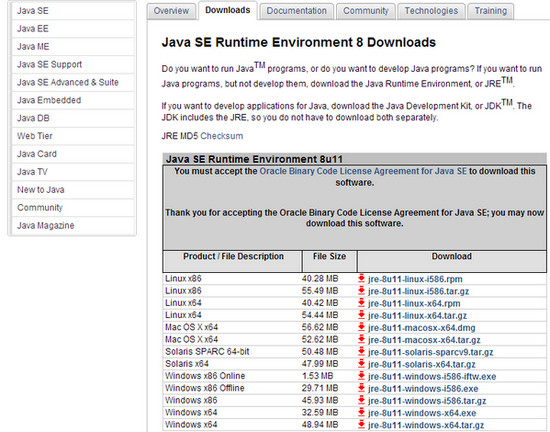550x432 pixels.
Task: Download jre-8u11-macosx-x64.dmg file link
Action: tap(422, 328)
